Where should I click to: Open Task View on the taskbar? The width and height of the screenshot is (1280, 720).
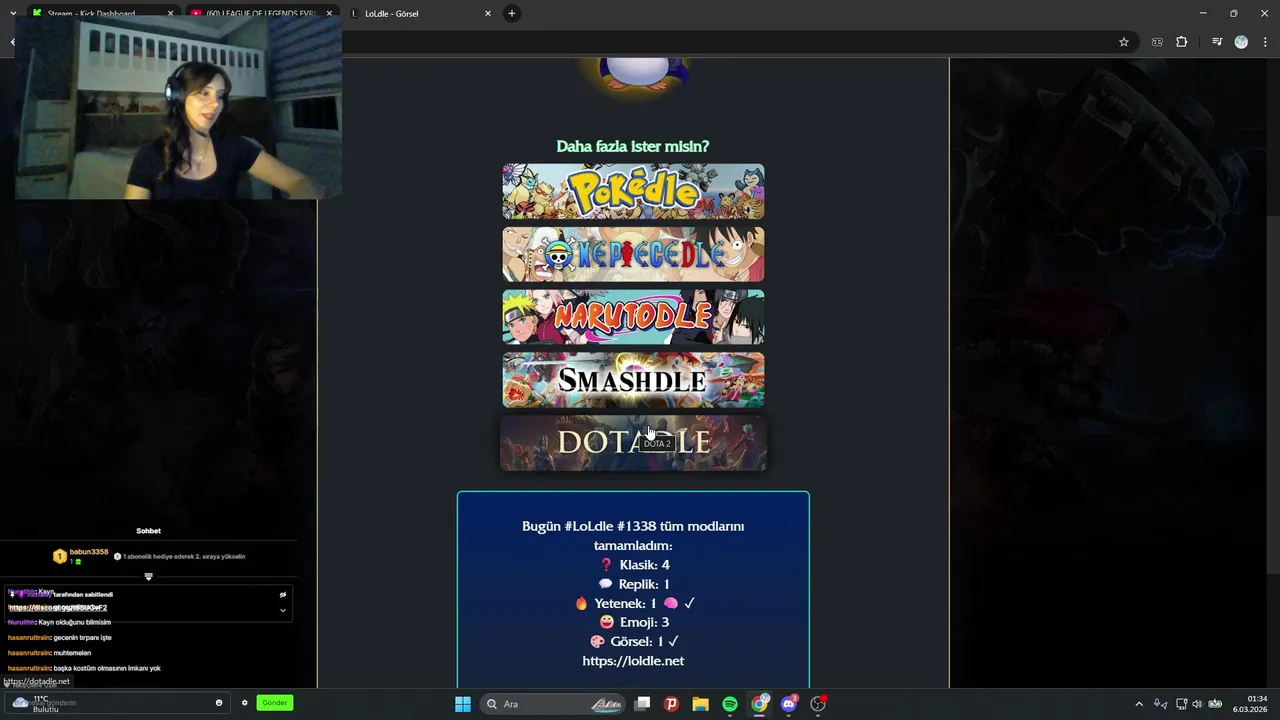click(x=643, y=704)
